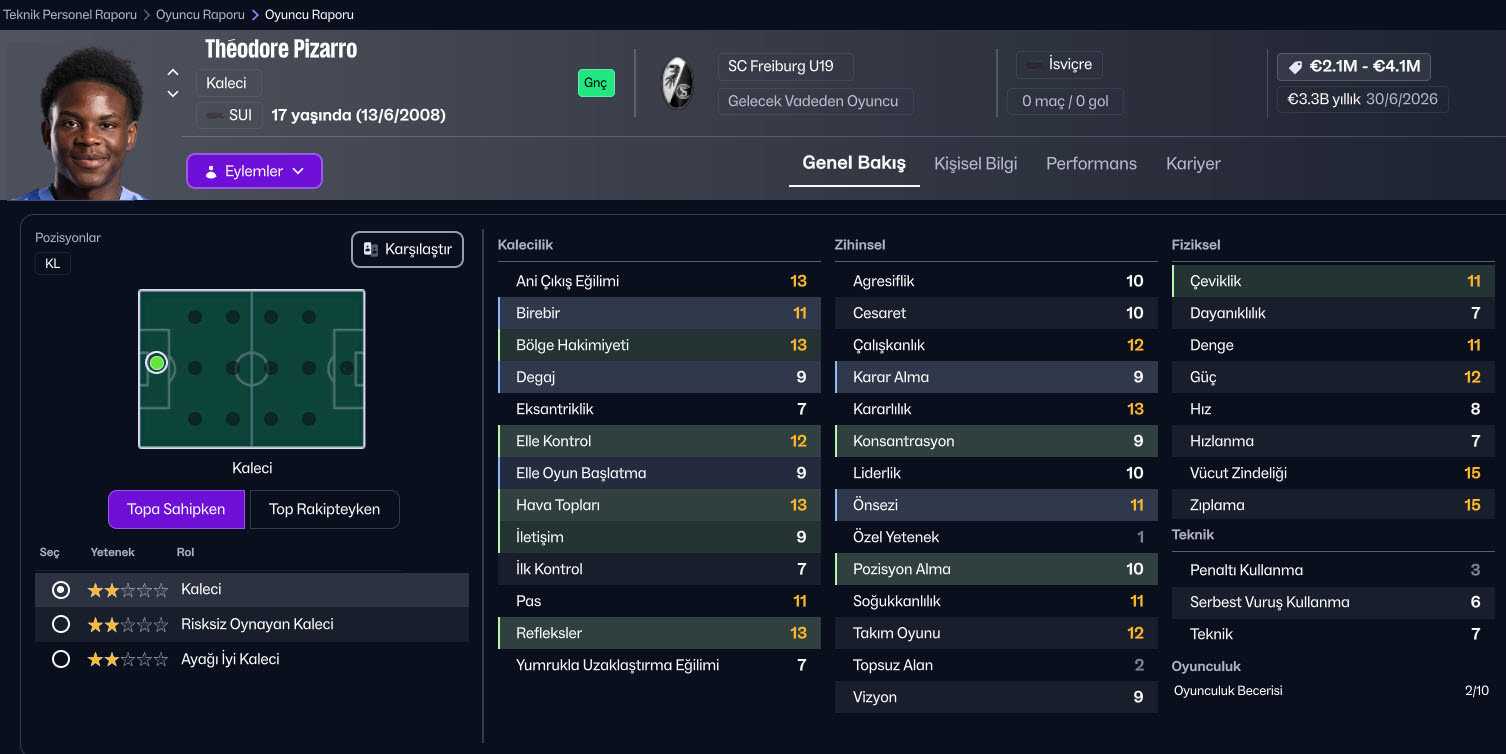Click the İsviçre flag icon
The height and width of the screenshot is (754, 1506).
coord(1033,65)
